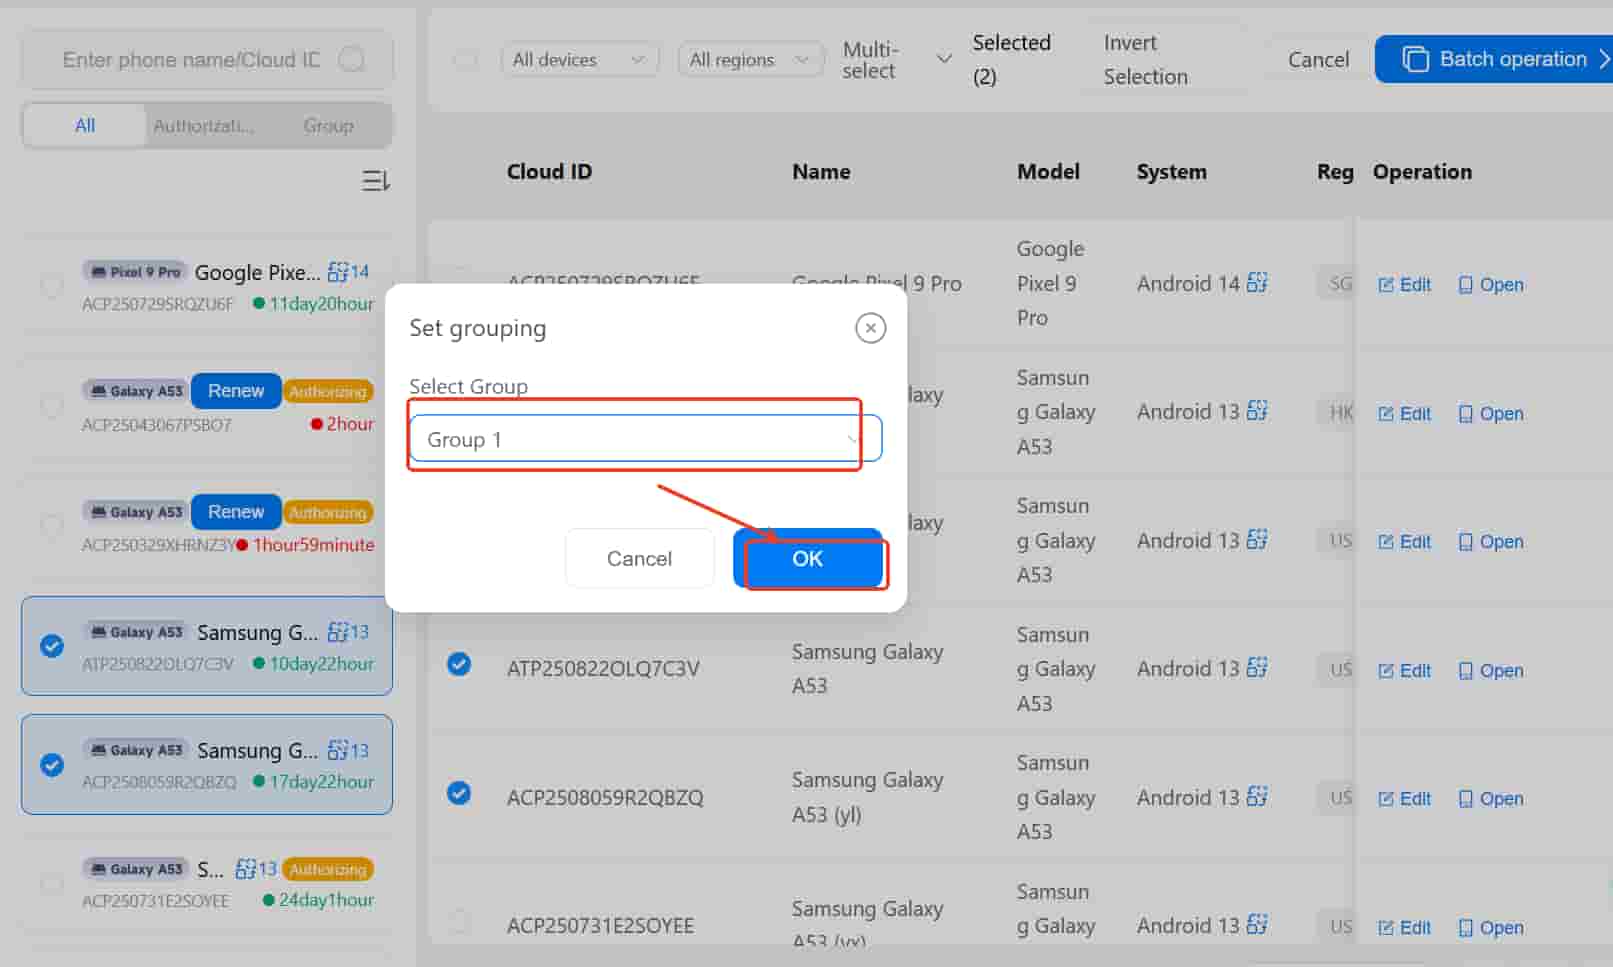Expand the All devices dropdown
The width and height of the screenshot is (1613, 967).
pyautogui.click(x=579, y=60)
